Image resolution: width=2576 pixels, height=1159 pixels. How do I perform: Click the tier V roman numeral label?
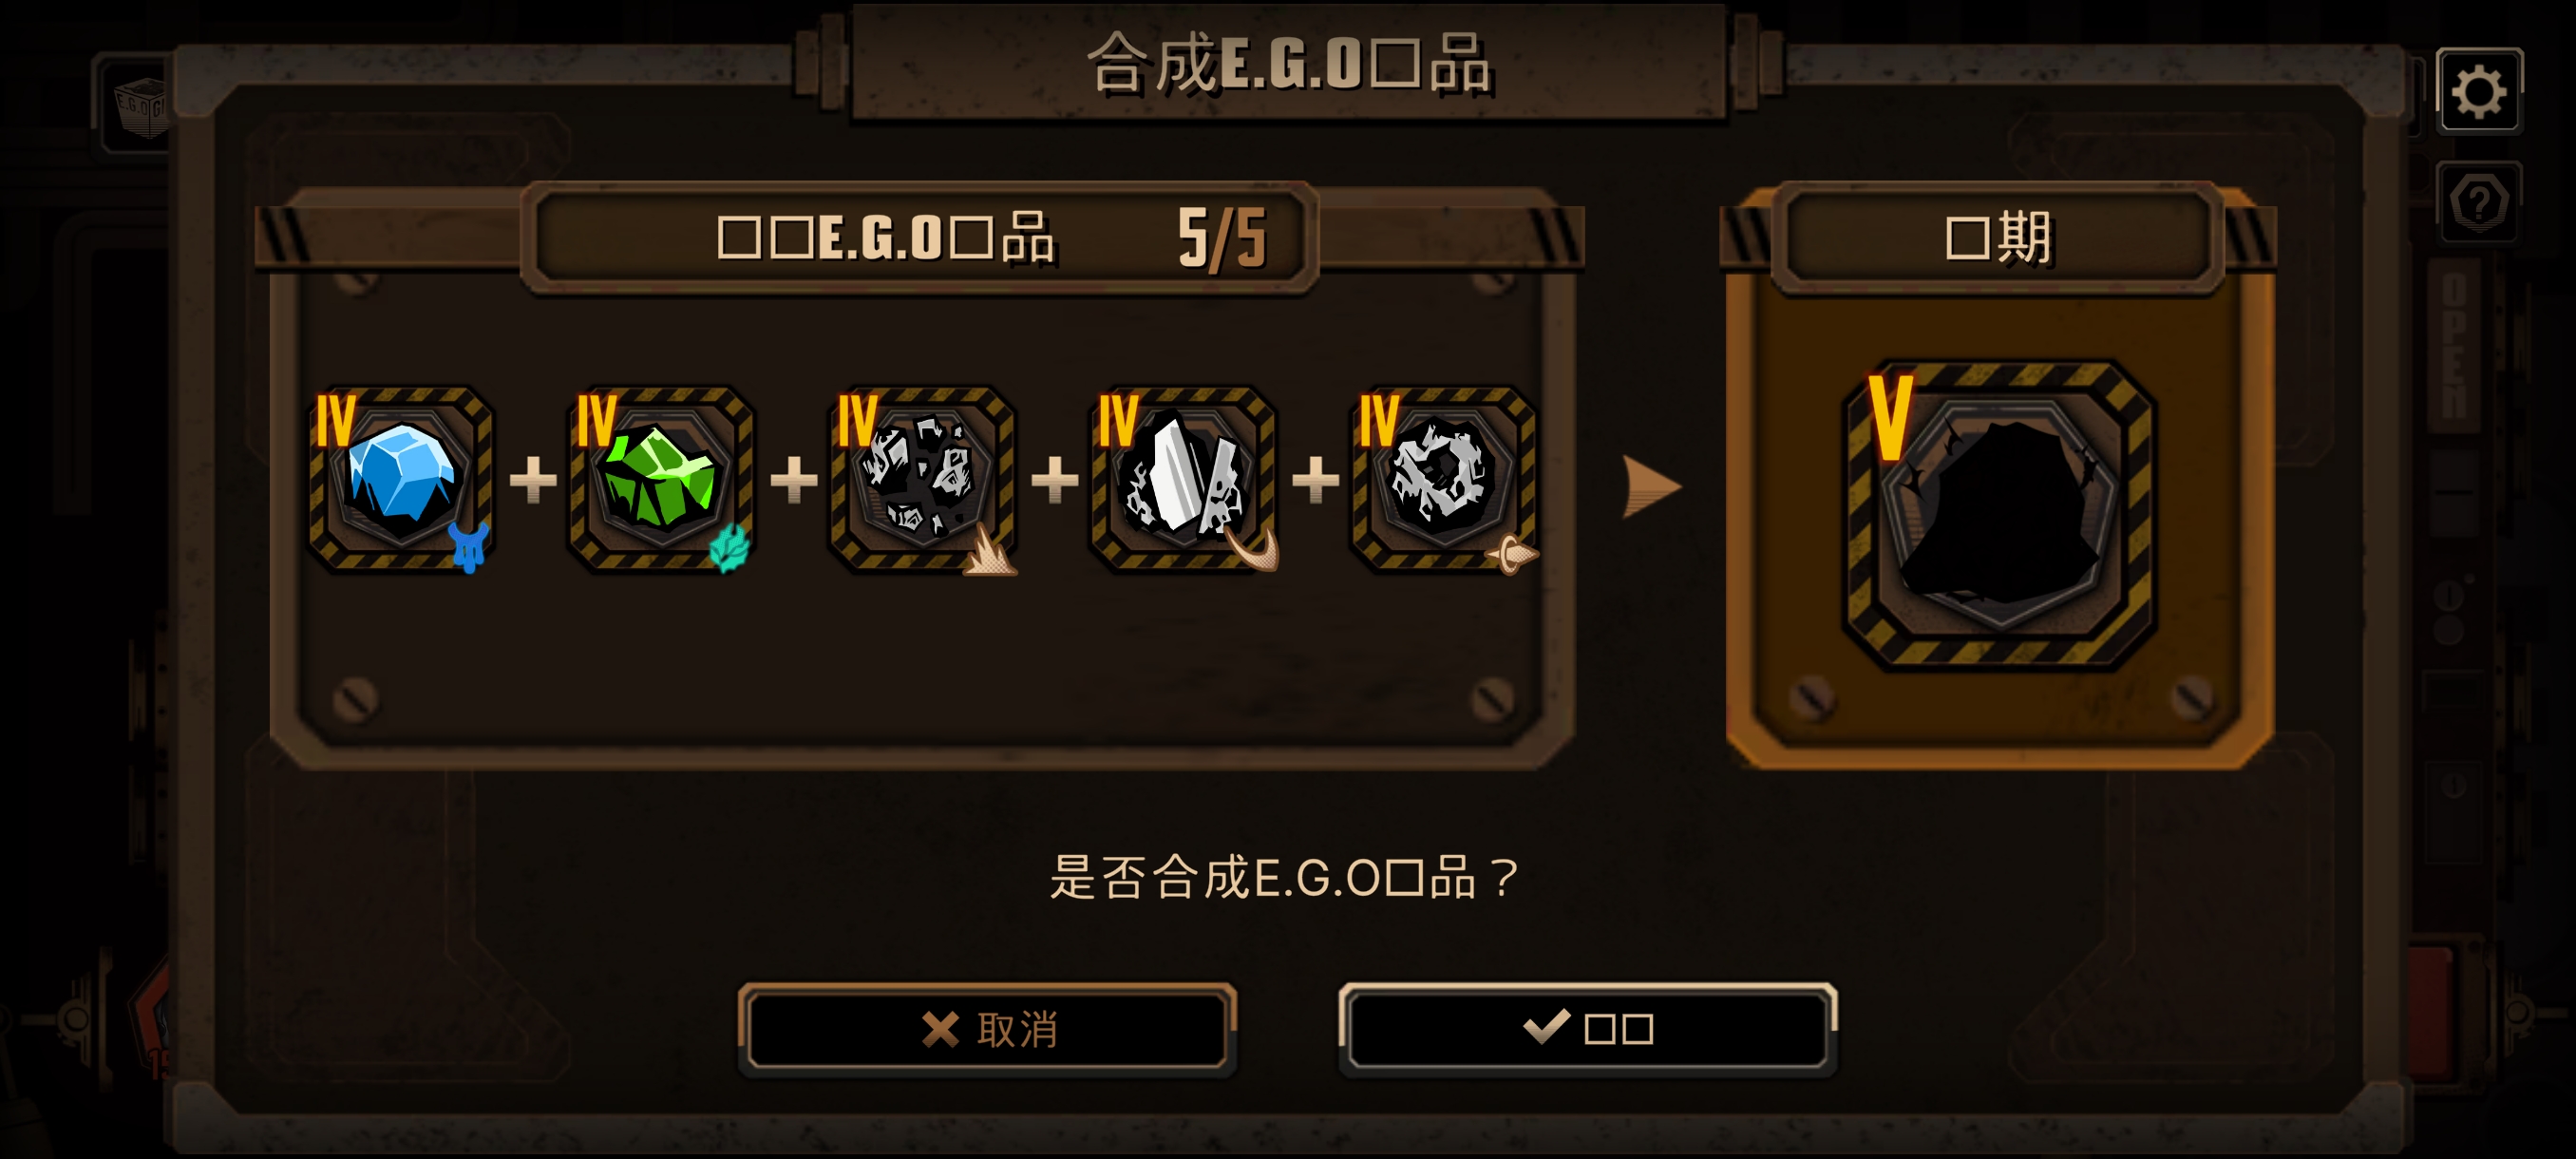coord(1890,417)
